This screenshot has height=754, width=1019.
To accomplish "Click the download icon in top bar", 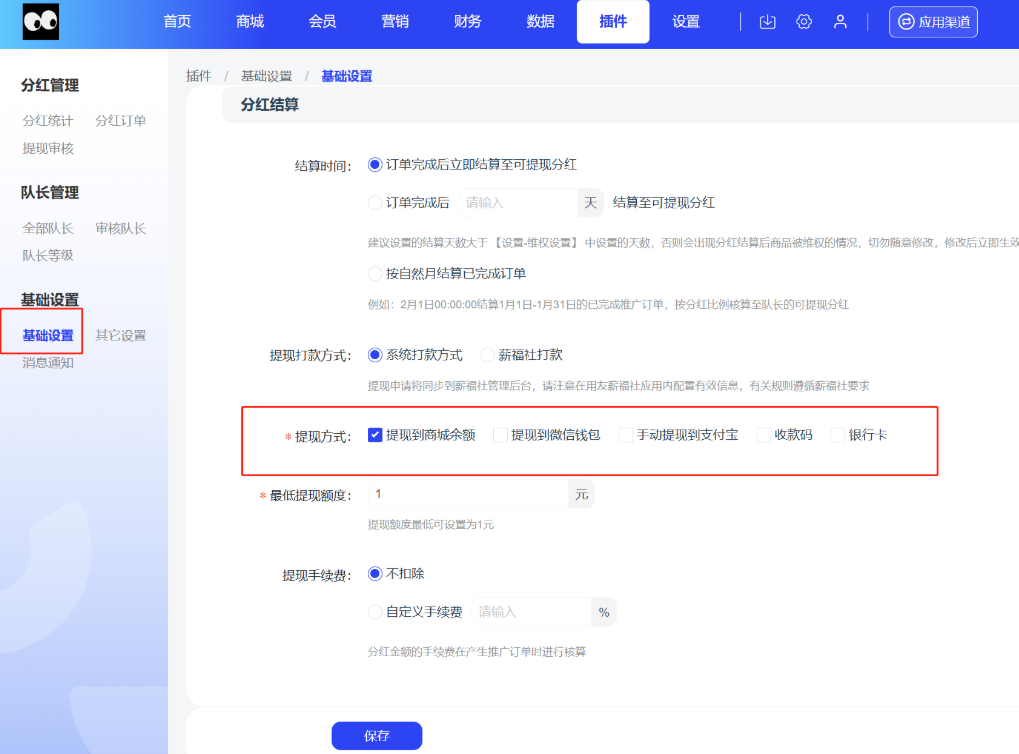I will 768,22.
